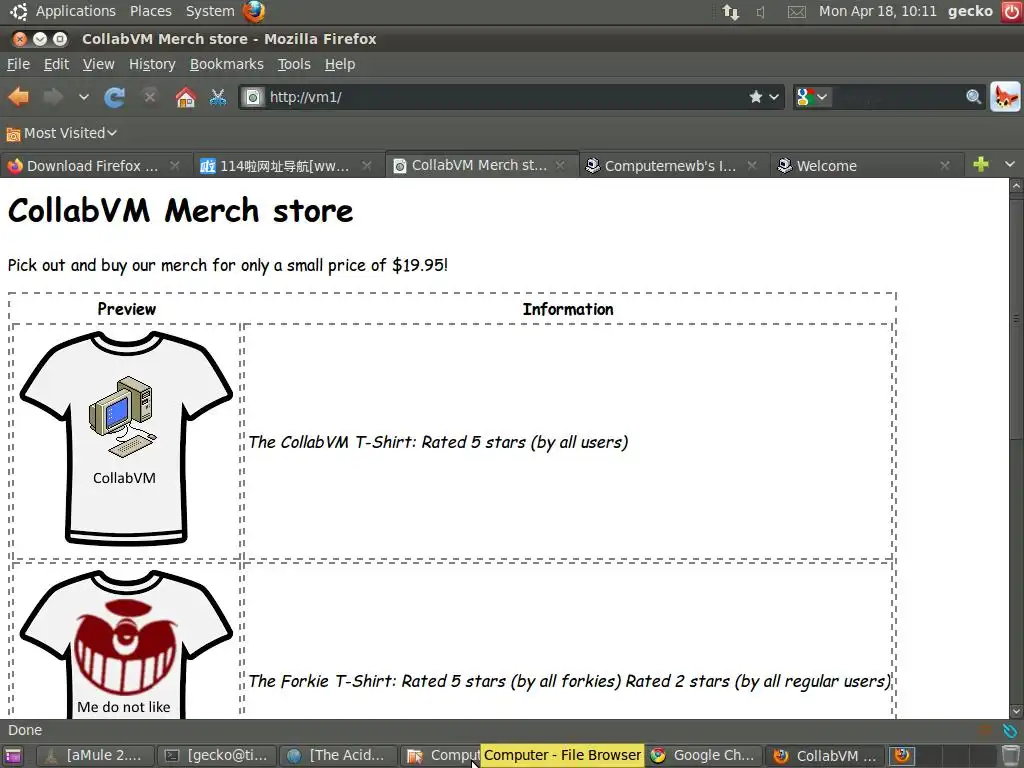Close the Download Firefox tab

pos(175,166)
